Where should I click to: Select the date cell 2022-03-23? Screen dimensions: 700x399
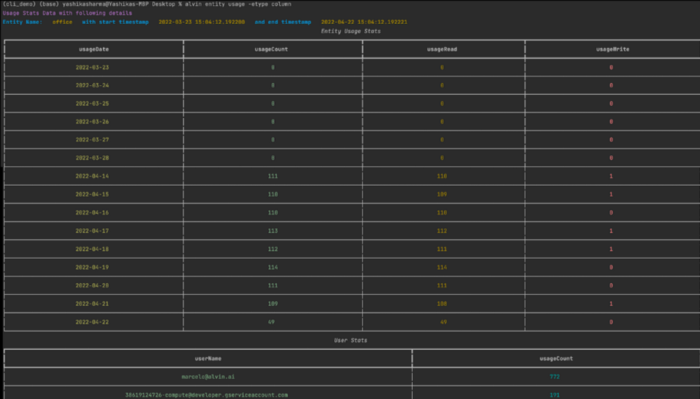pos(92,68)
